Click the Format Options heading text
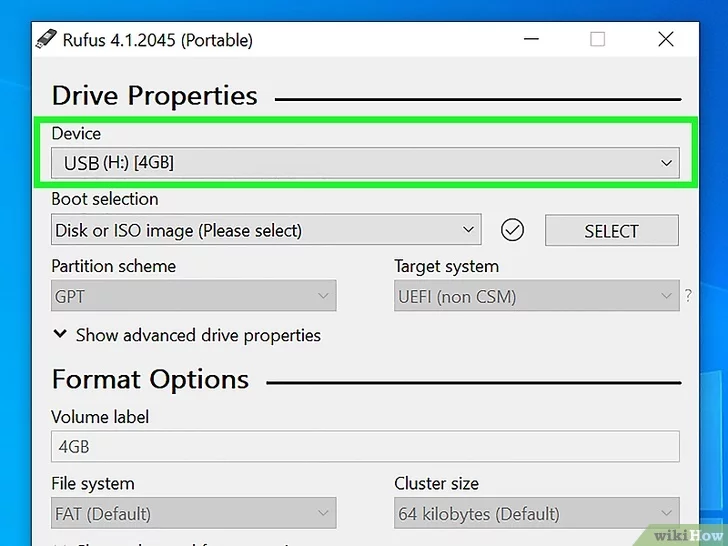728x546 pixels. [x=150, y=379]
